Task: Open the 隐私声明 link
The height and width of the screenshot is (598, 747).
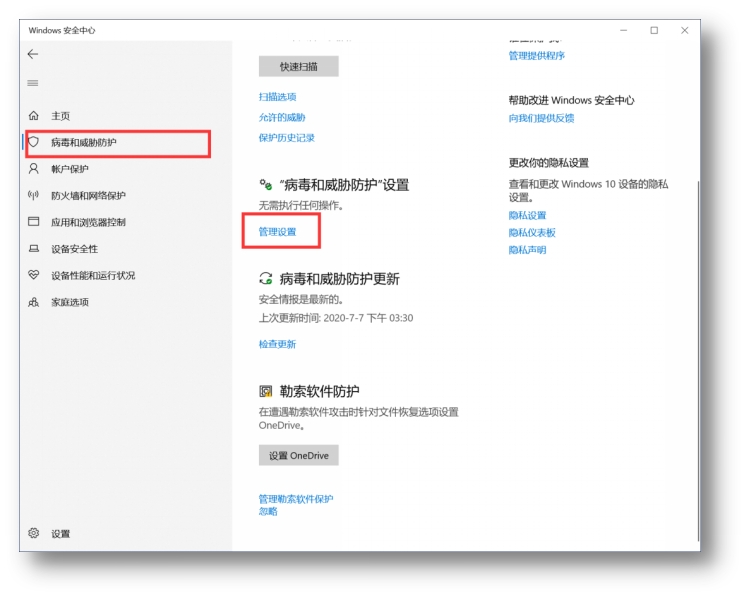Action: [527, 250]
